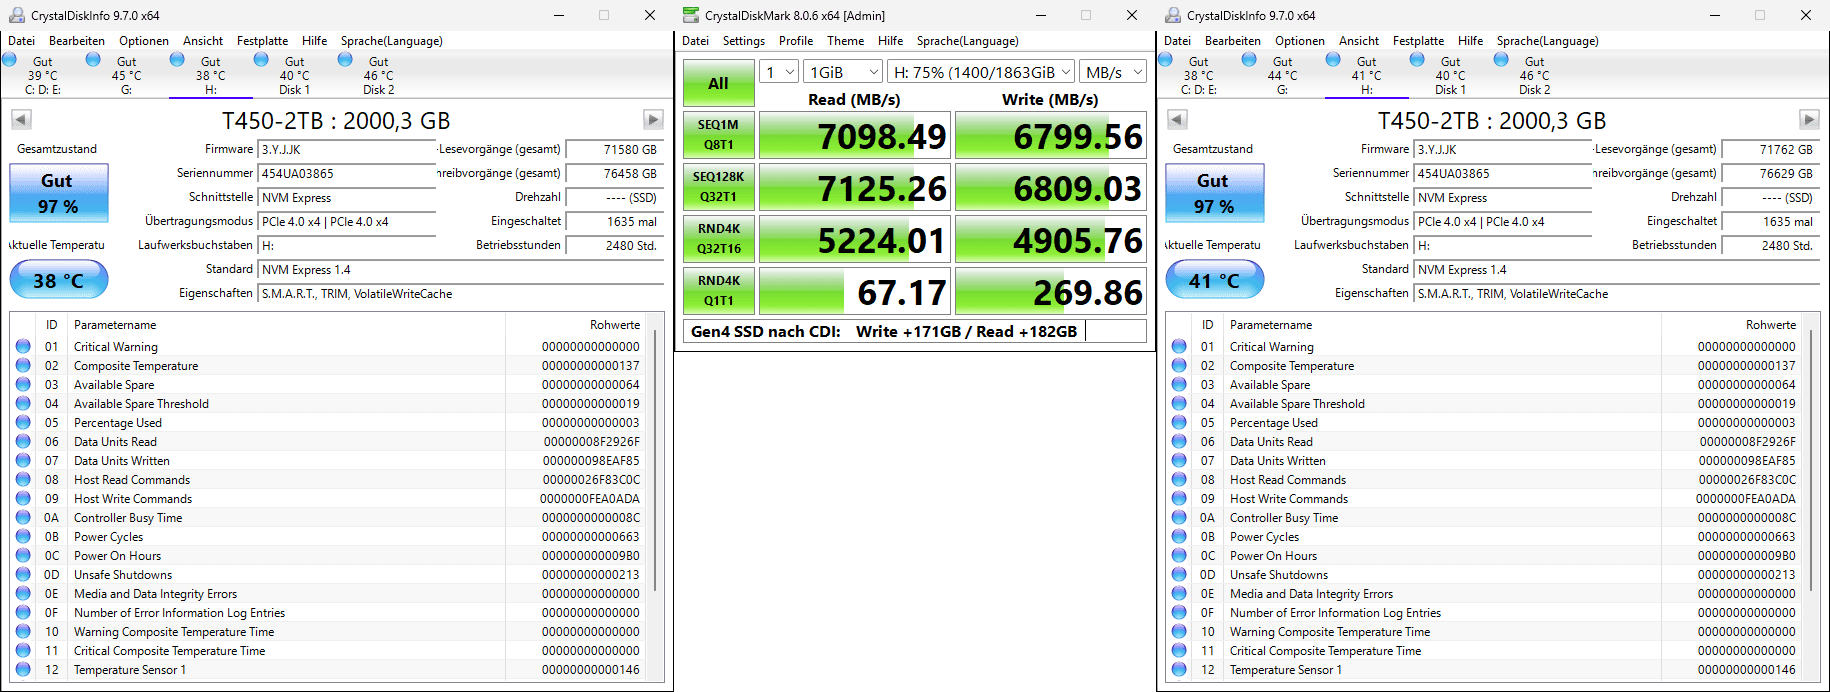Viewport: 1830px width, 692px height.
Task: Open Optionen menu in right CrystalDiskInfo
Action: tap(1300, 41)
